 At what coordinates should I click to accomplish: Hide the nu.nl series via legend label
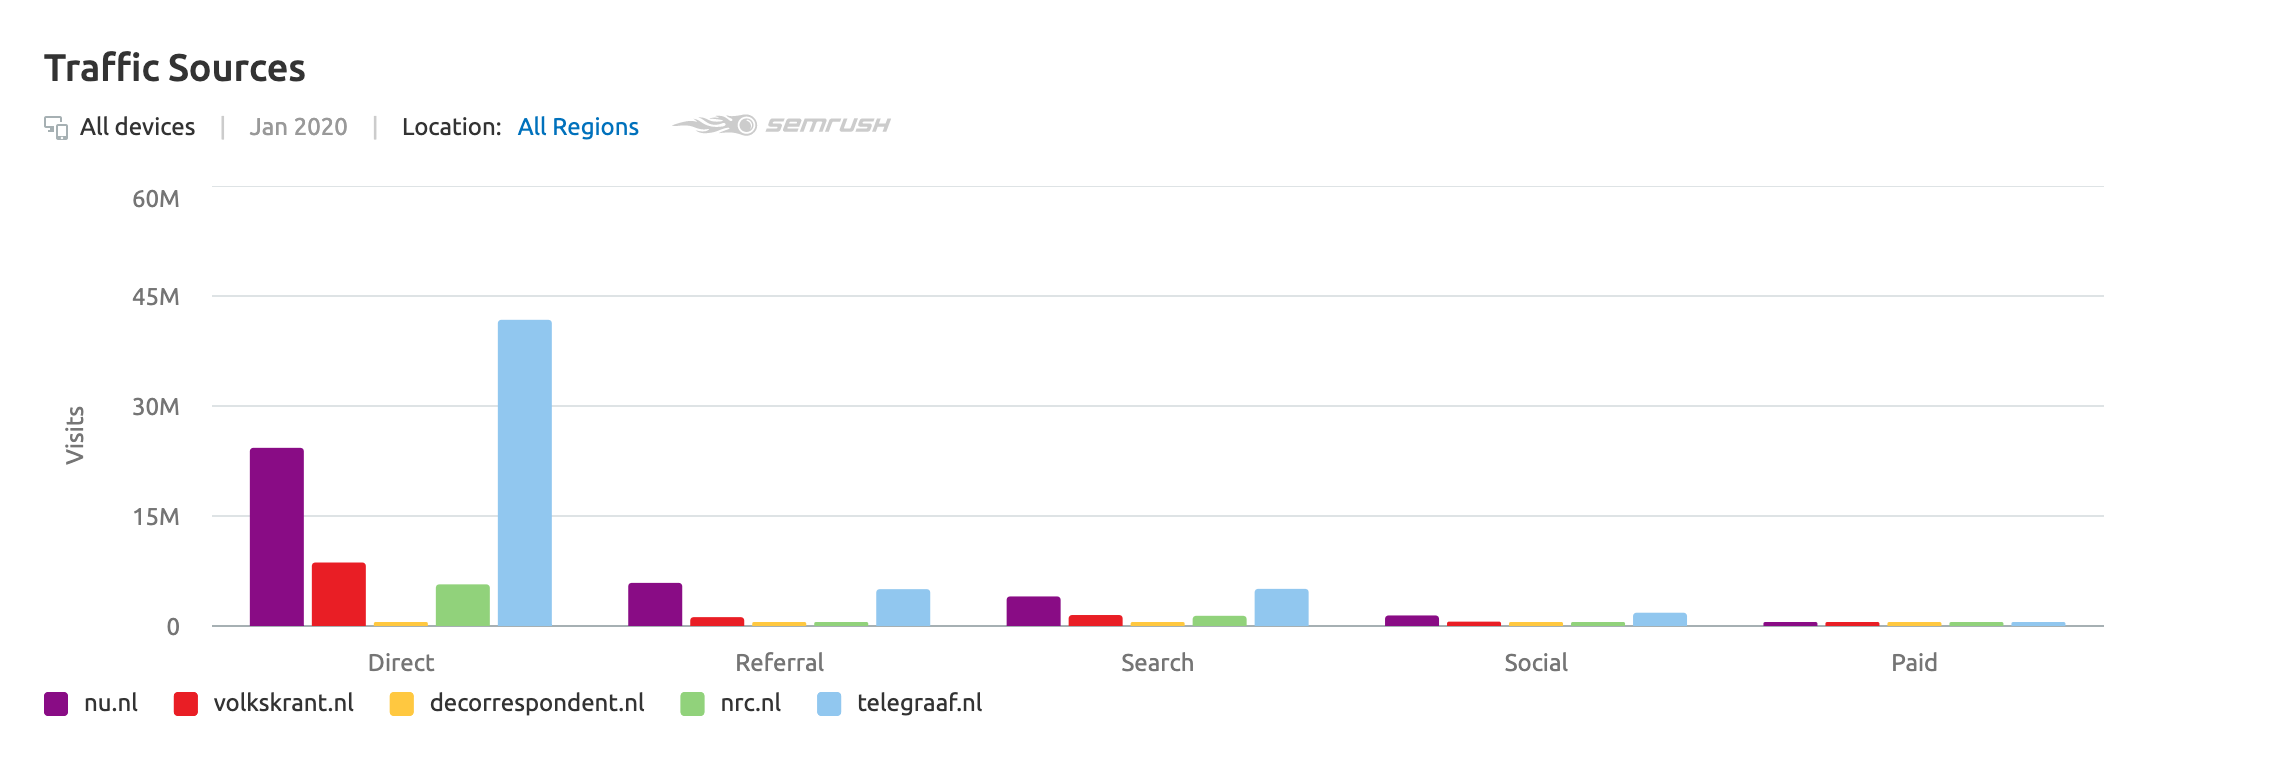point(111,703)
